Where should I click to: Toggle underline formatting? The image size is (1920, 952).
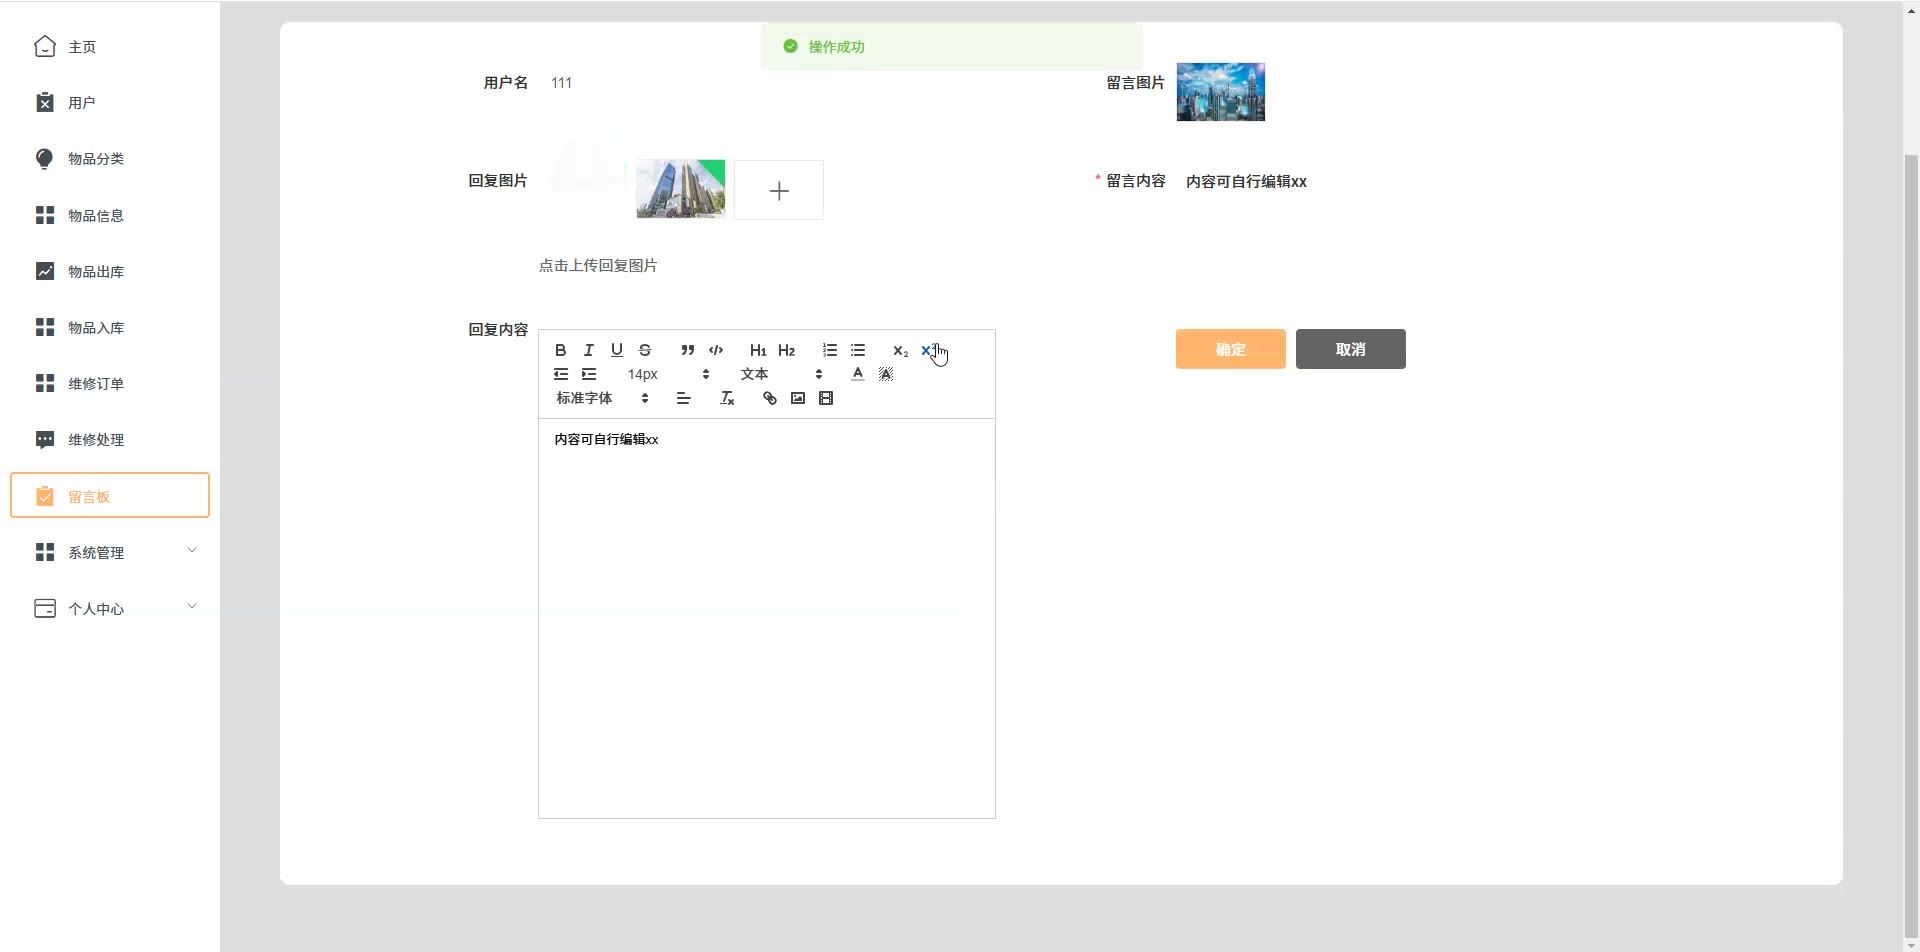tap(617, 350)
